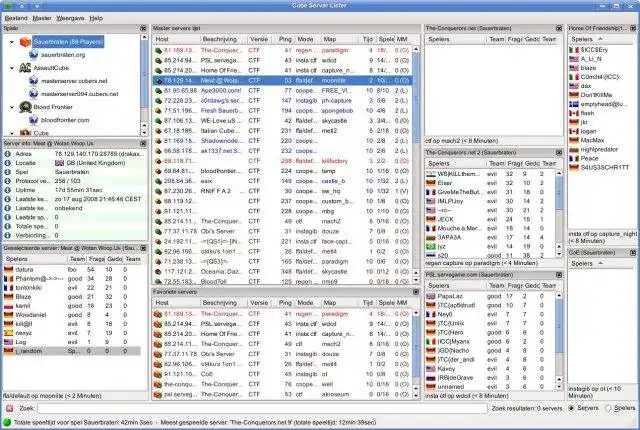
Task: Click the Sauerbraten game icon
Action: pos(25,42)
